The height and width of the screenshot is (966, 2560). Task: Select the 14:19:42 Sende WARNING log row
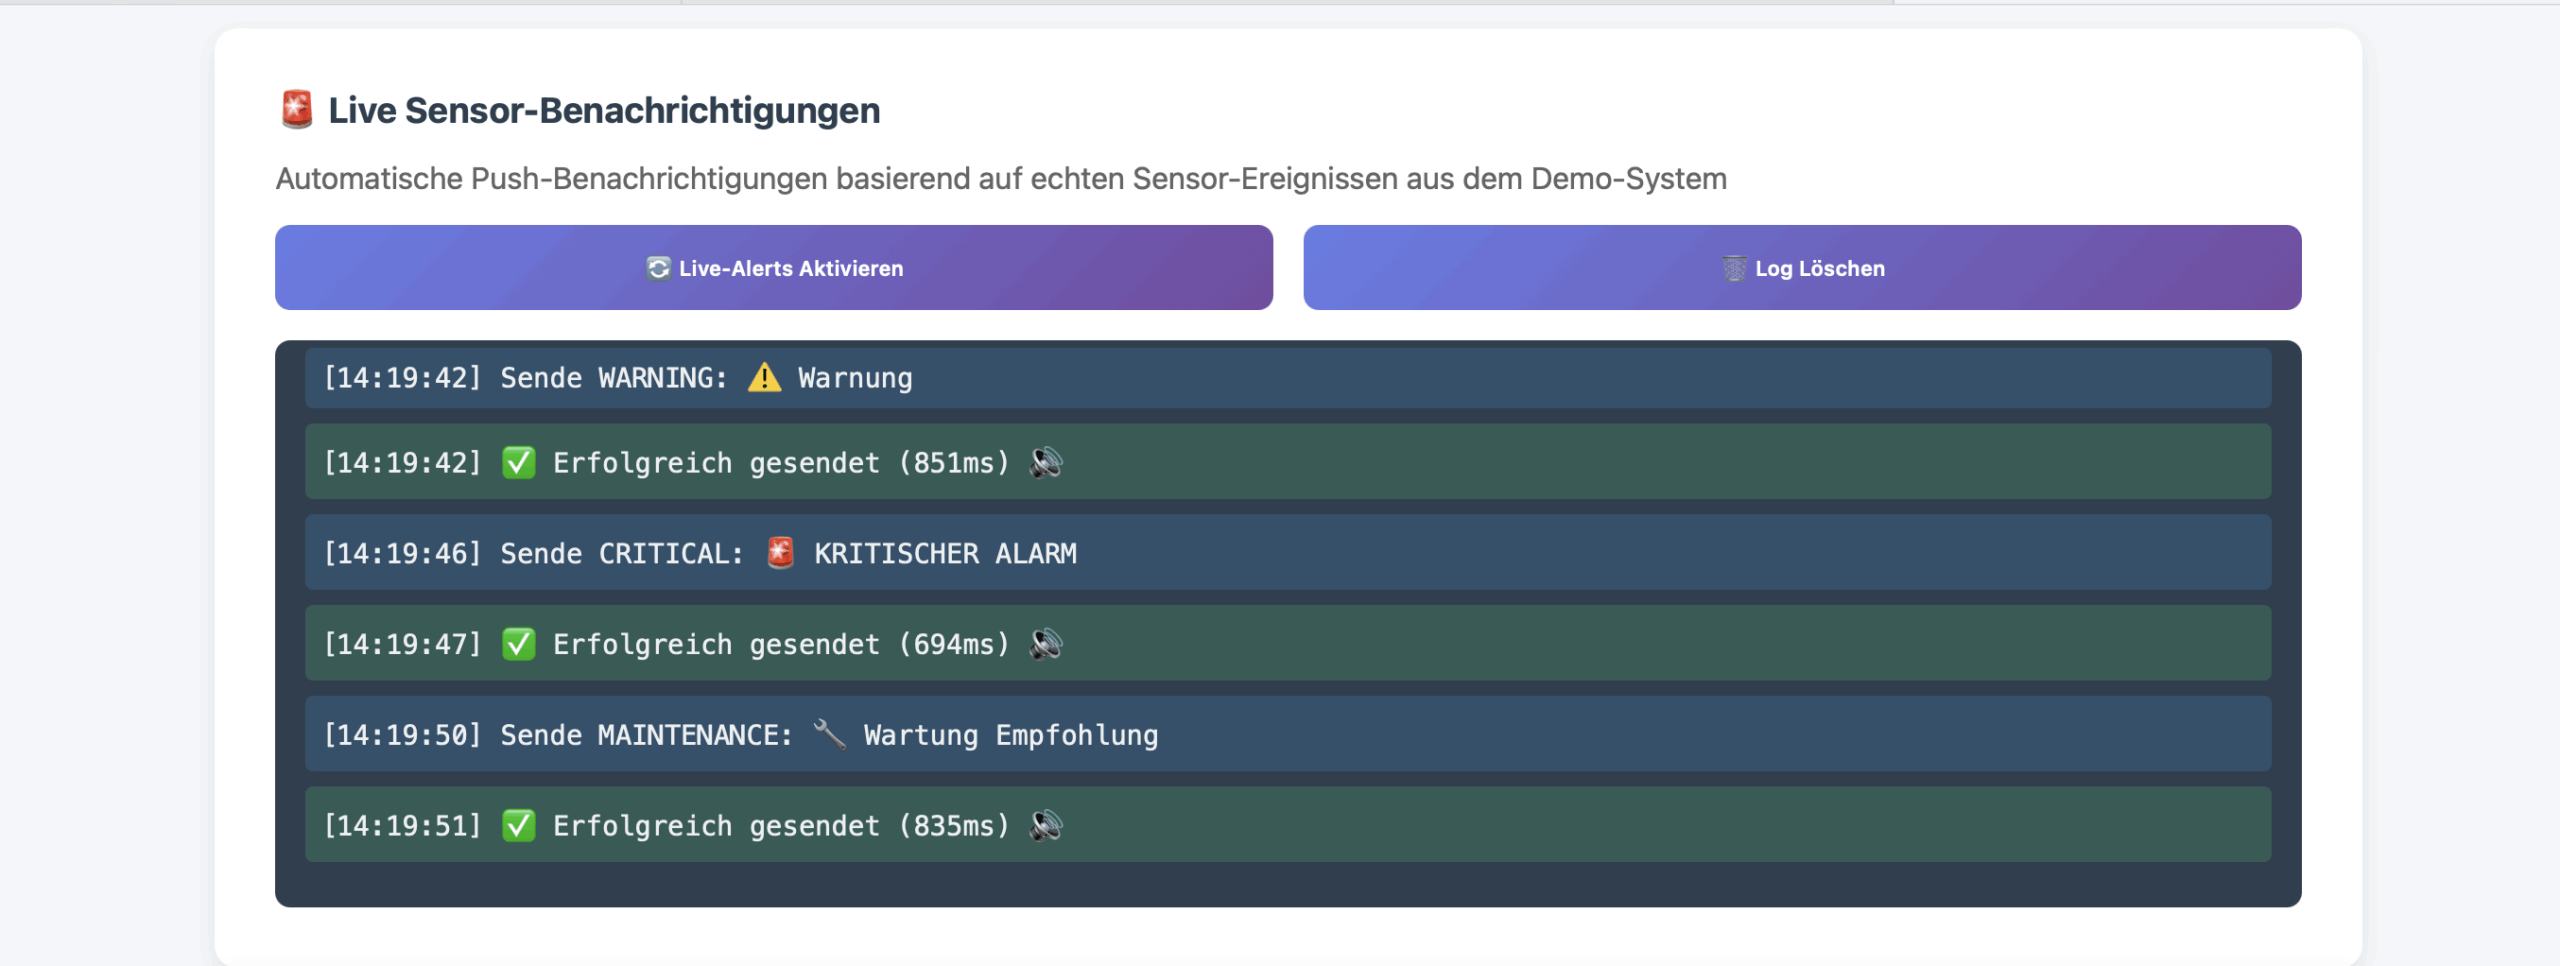tap(1288, 377)
